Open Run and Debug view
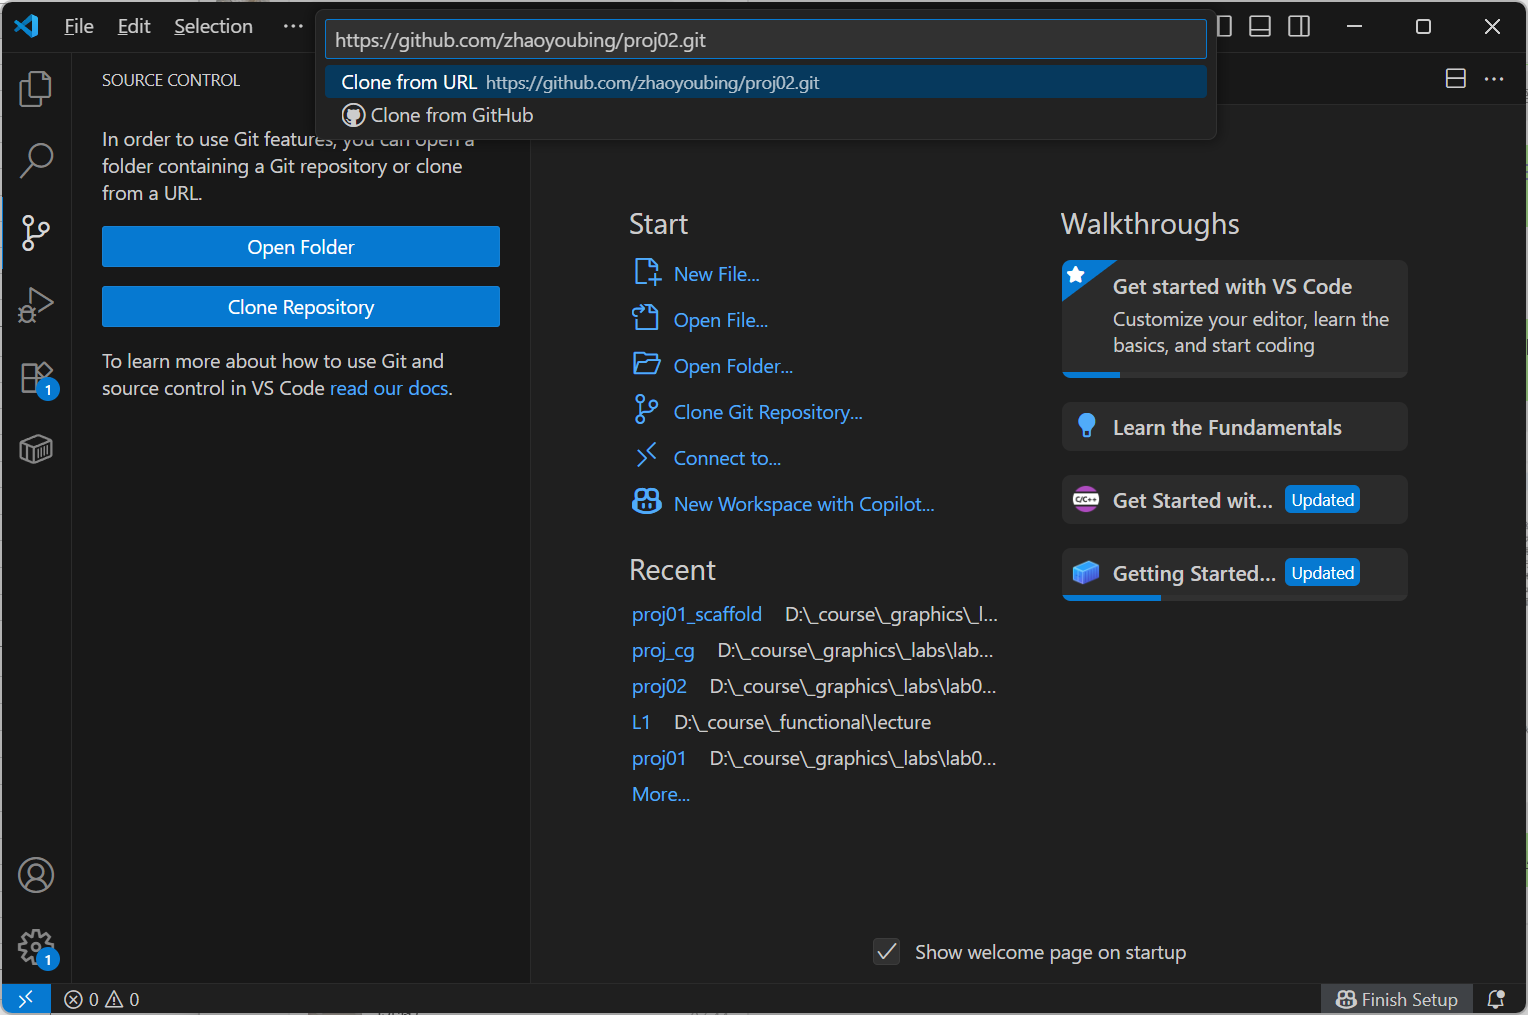The image size is (1528, 1015). coord(36,305)
